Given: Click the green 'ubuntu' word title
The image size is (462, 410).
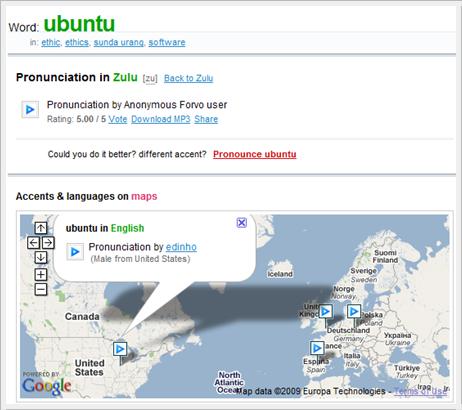Looking at the screenshot, I should pyautogui.click(x=79, y=24).
